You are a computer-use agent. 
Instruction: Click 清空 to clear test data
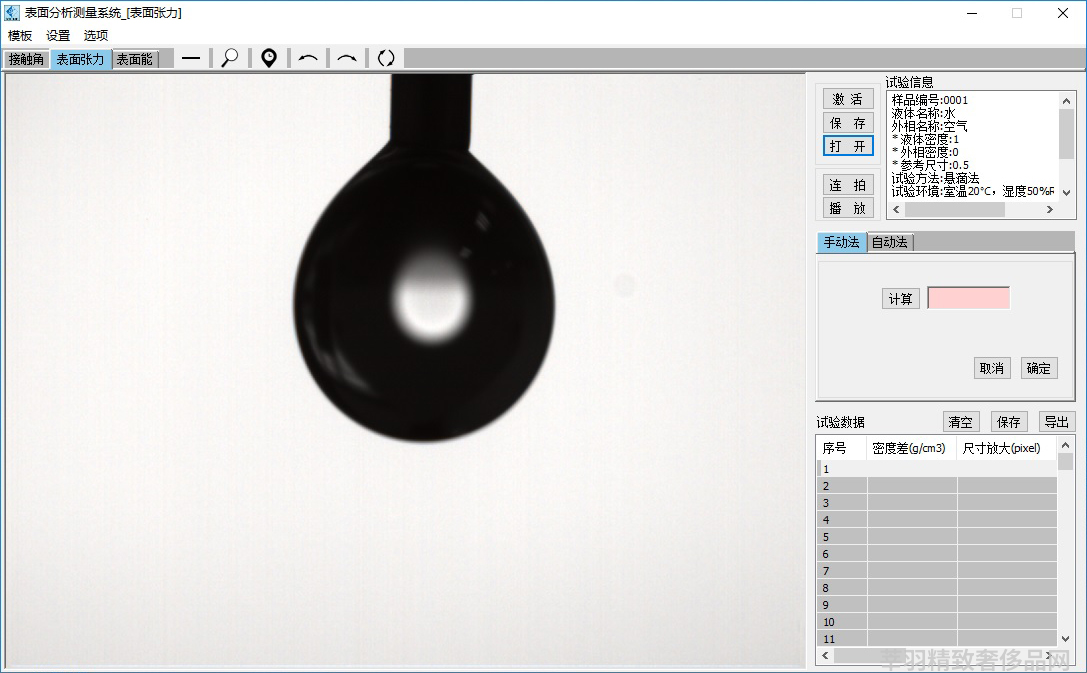pyautogui.click(x=961, y=421)
